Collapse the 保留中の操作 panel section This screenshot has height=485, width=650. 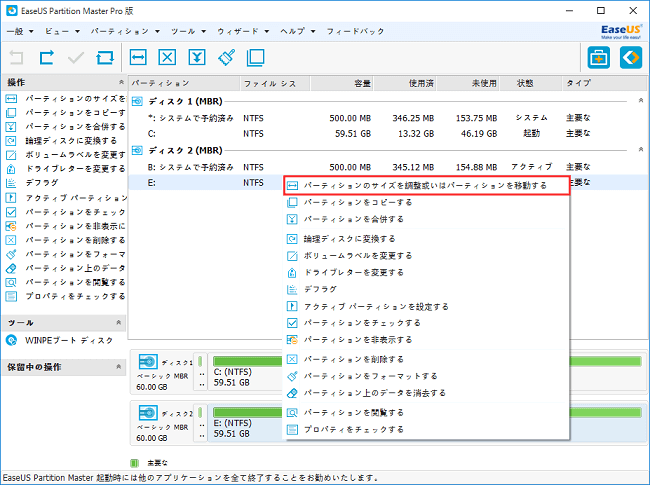(x=119, y=367)
